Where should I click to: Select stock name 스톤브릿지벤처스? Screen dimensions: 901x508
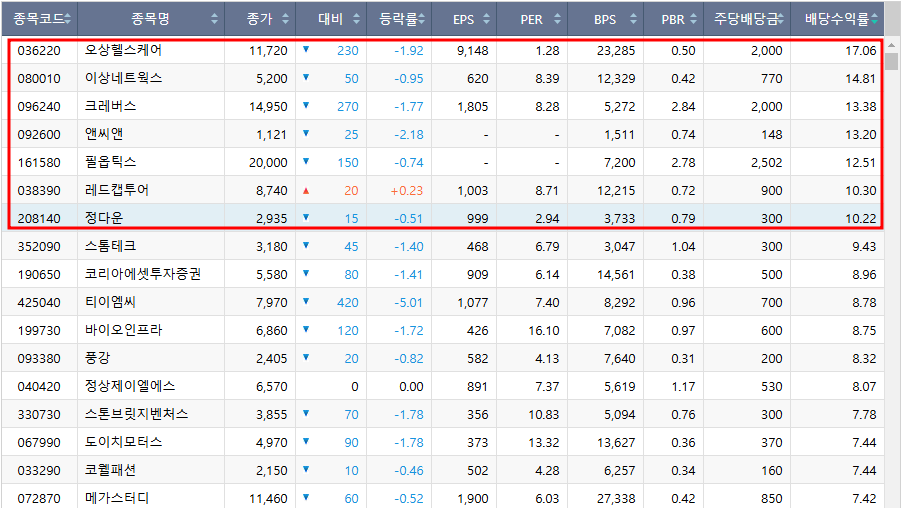136,414
